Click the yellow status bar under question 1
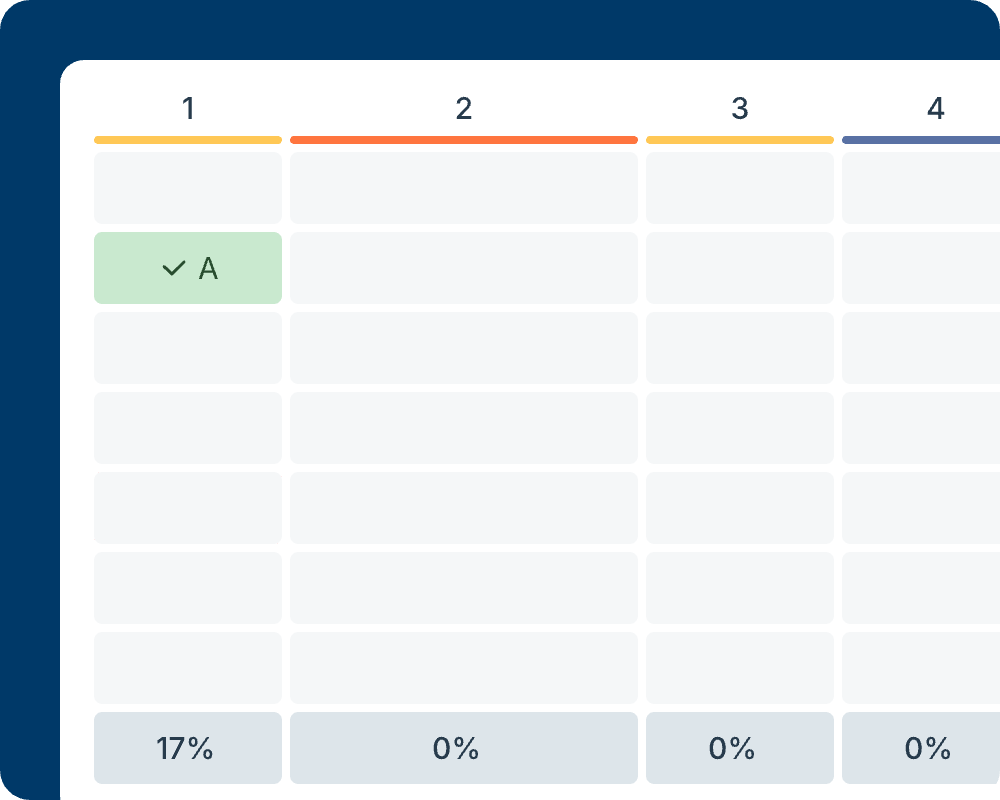 [188, 139]
